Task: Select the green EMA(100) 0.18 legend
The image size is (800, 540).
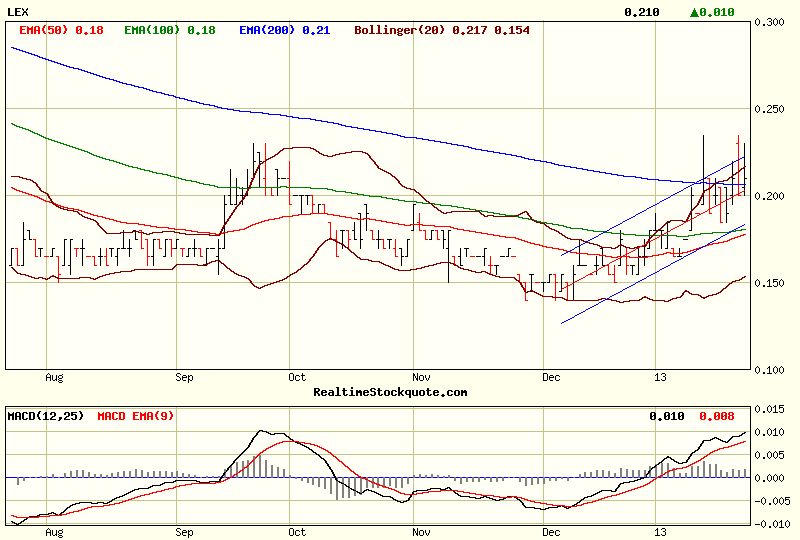Action: [x=170, y=30]
